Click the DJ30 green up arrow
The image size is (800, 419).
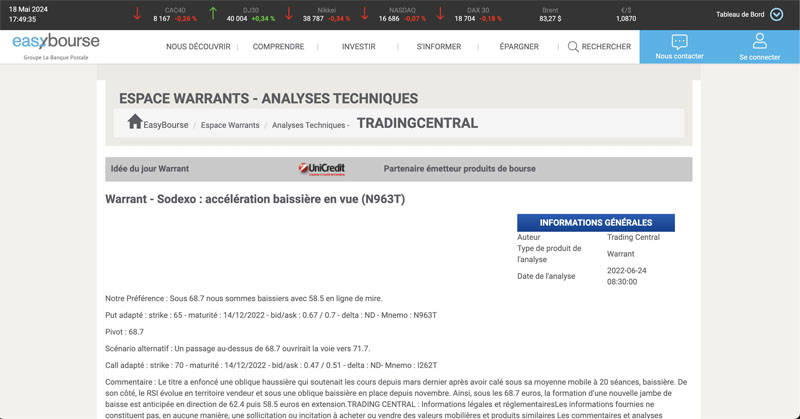point(213,14)
